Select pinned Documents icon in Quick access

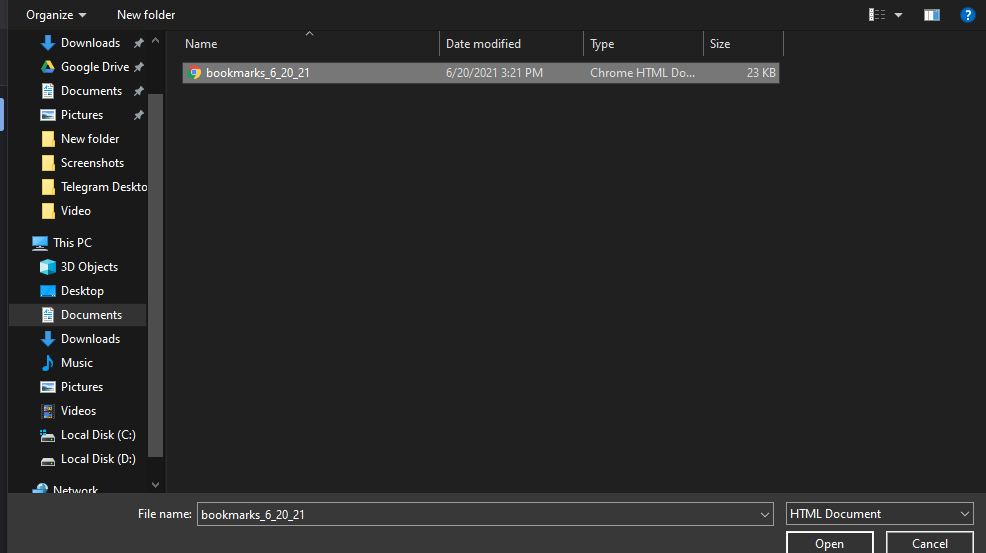48,91
